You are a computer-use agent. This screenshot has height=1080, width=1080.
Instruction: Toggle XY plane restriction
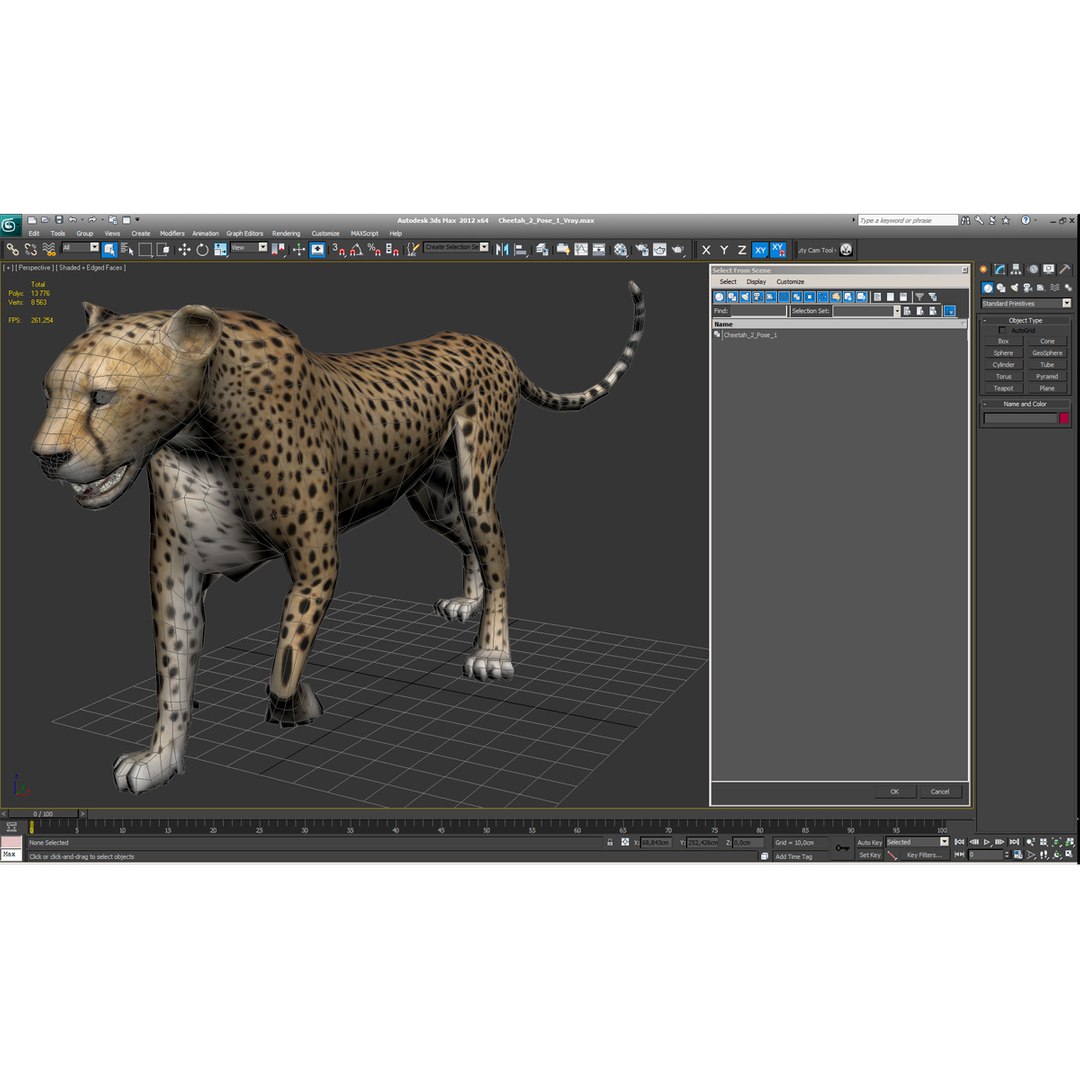(x=760, y=250)
